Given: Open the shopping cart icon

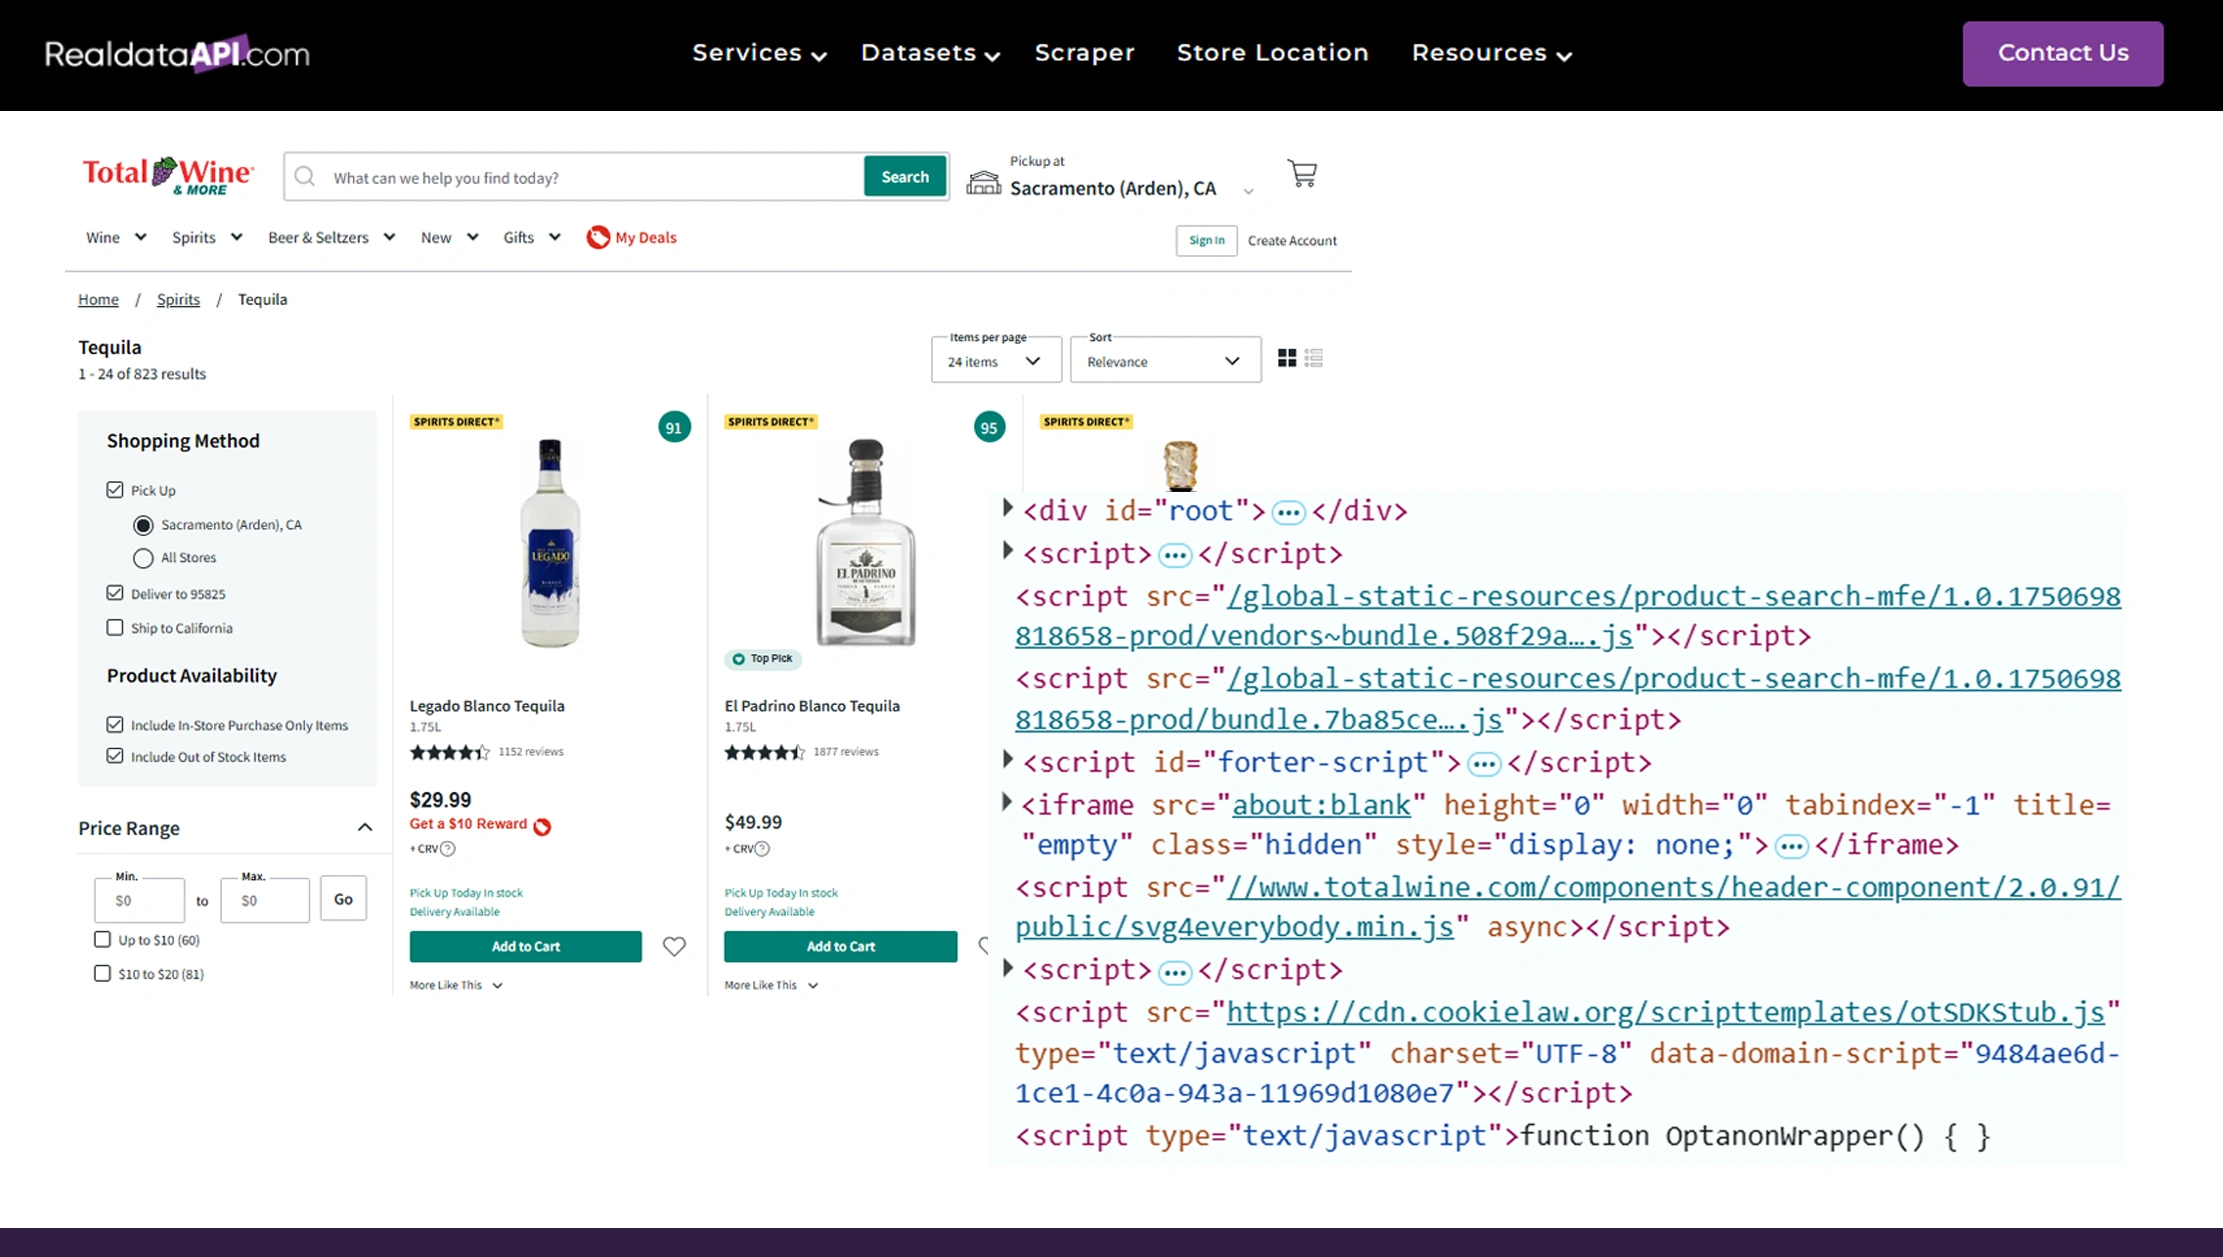Looking at the screenshot, I should 1302,174.
